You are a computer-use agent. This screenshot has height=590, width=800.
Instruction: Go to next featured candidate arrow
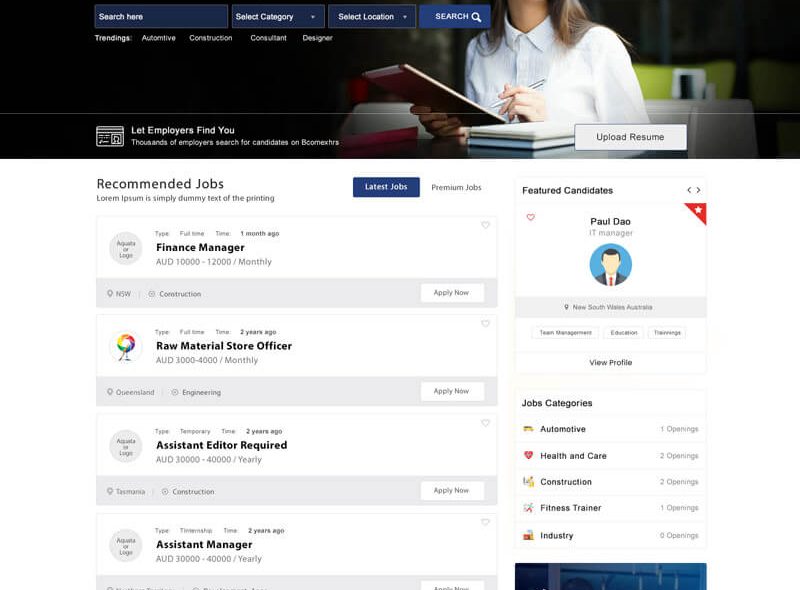pyautogui.click(x=698, y=190)
